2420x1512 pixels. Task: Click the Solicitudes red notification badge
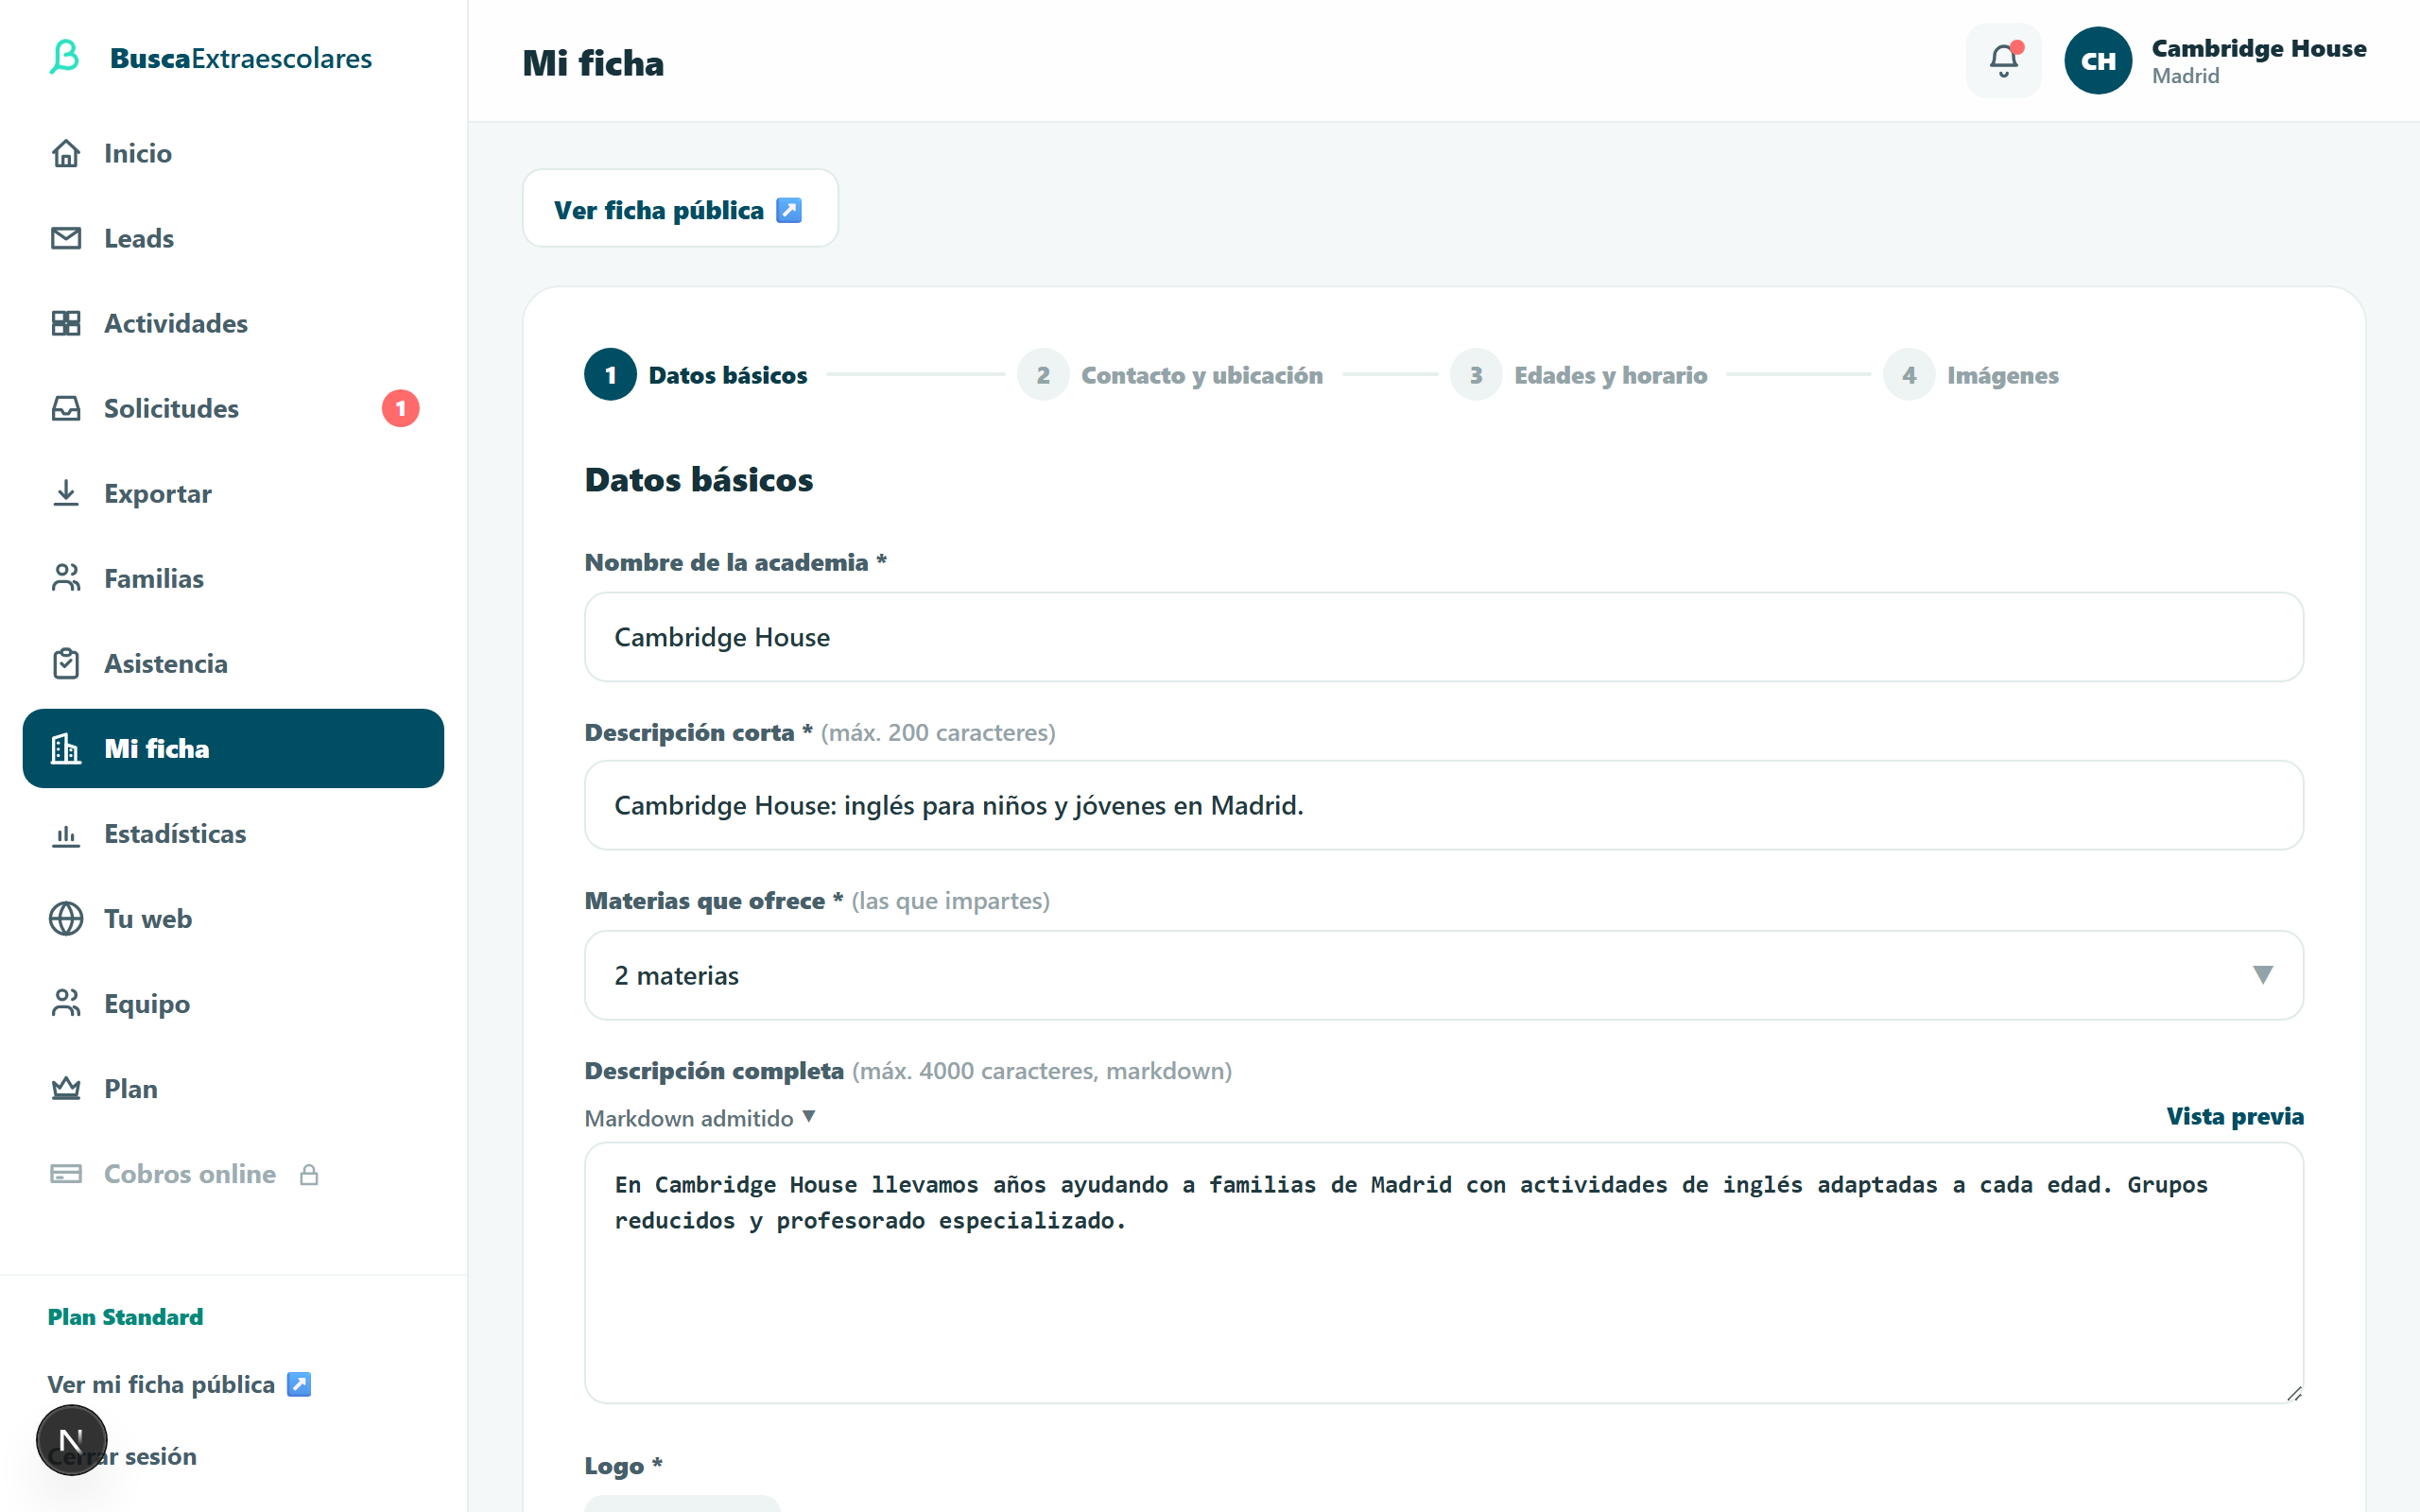click(x=400, y=408)
